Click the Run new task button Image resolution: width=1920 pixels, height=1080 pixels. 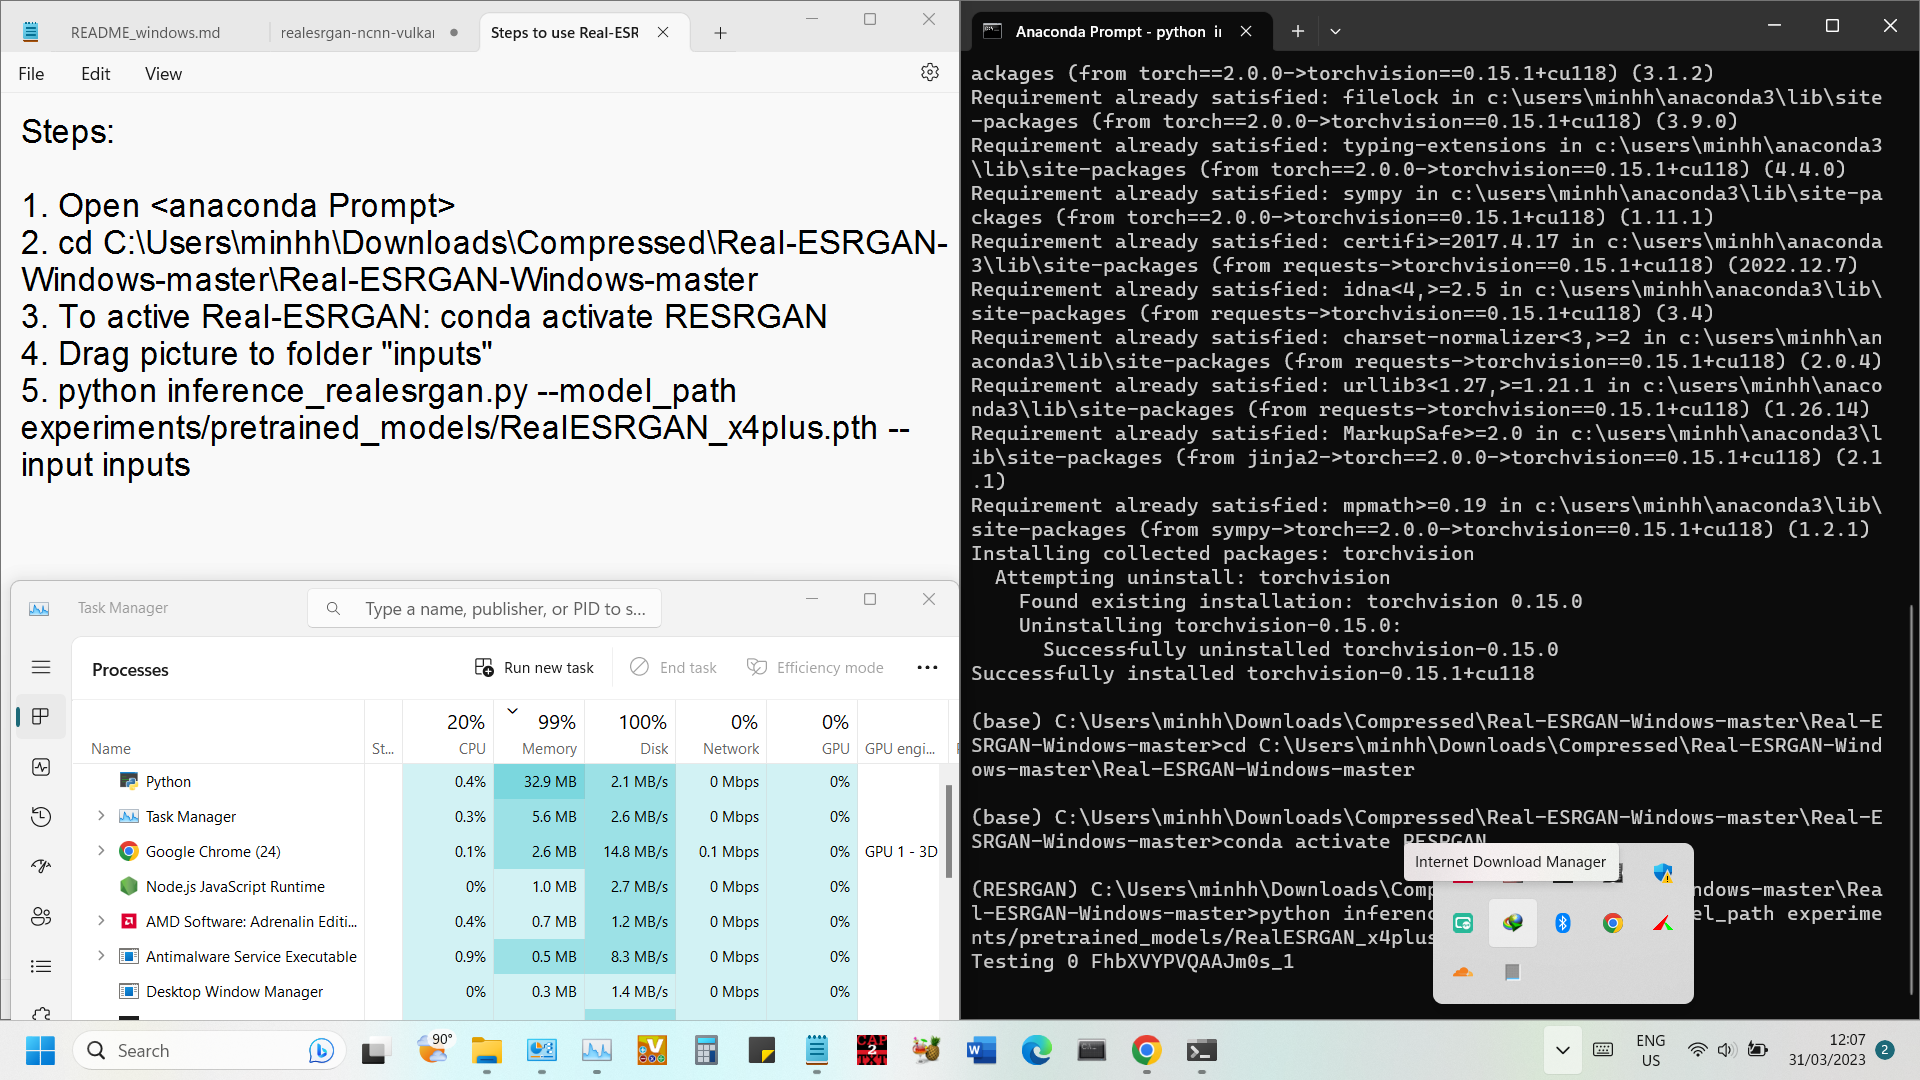535,667
